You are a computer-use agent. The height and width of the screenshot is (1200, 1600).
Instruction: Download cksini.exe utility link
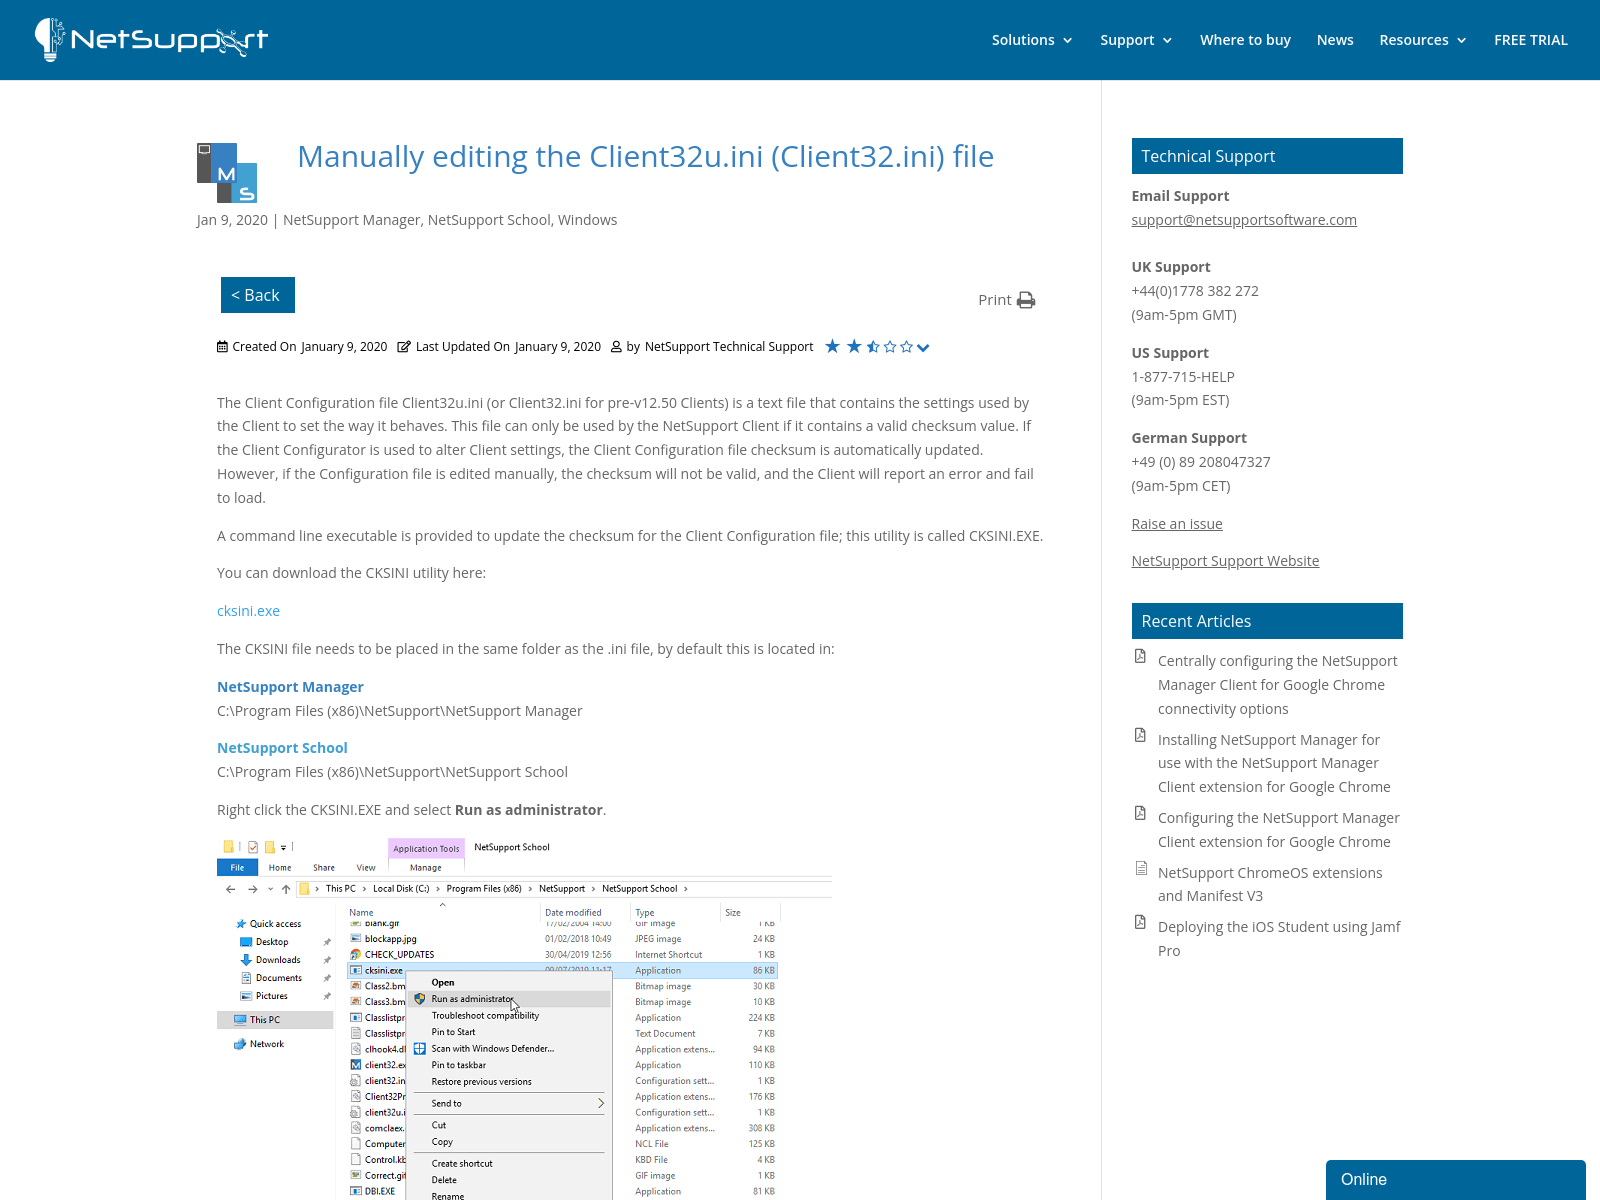click(248, 611)
